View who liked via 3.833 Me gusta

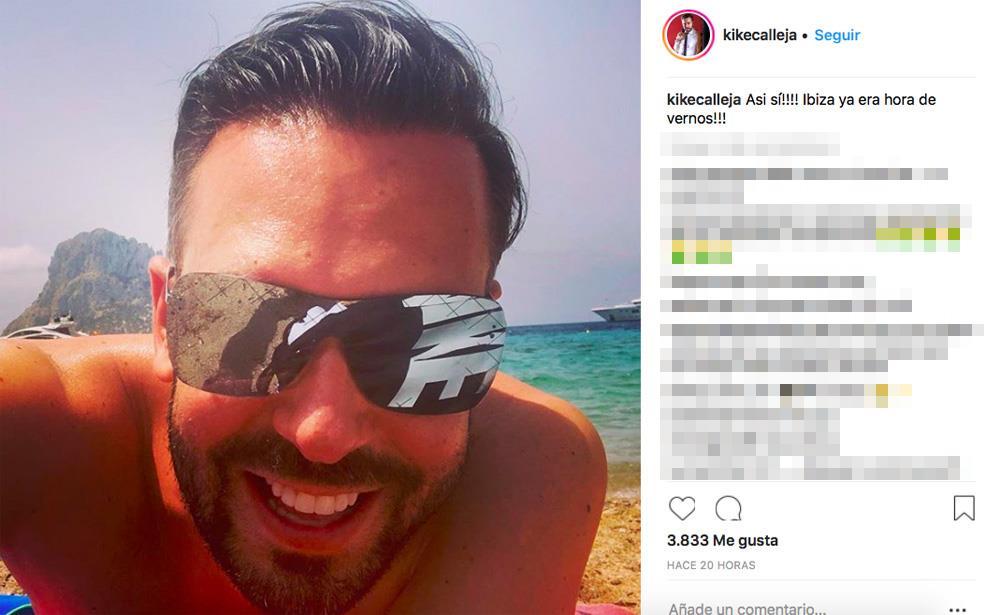pos(722,540)
